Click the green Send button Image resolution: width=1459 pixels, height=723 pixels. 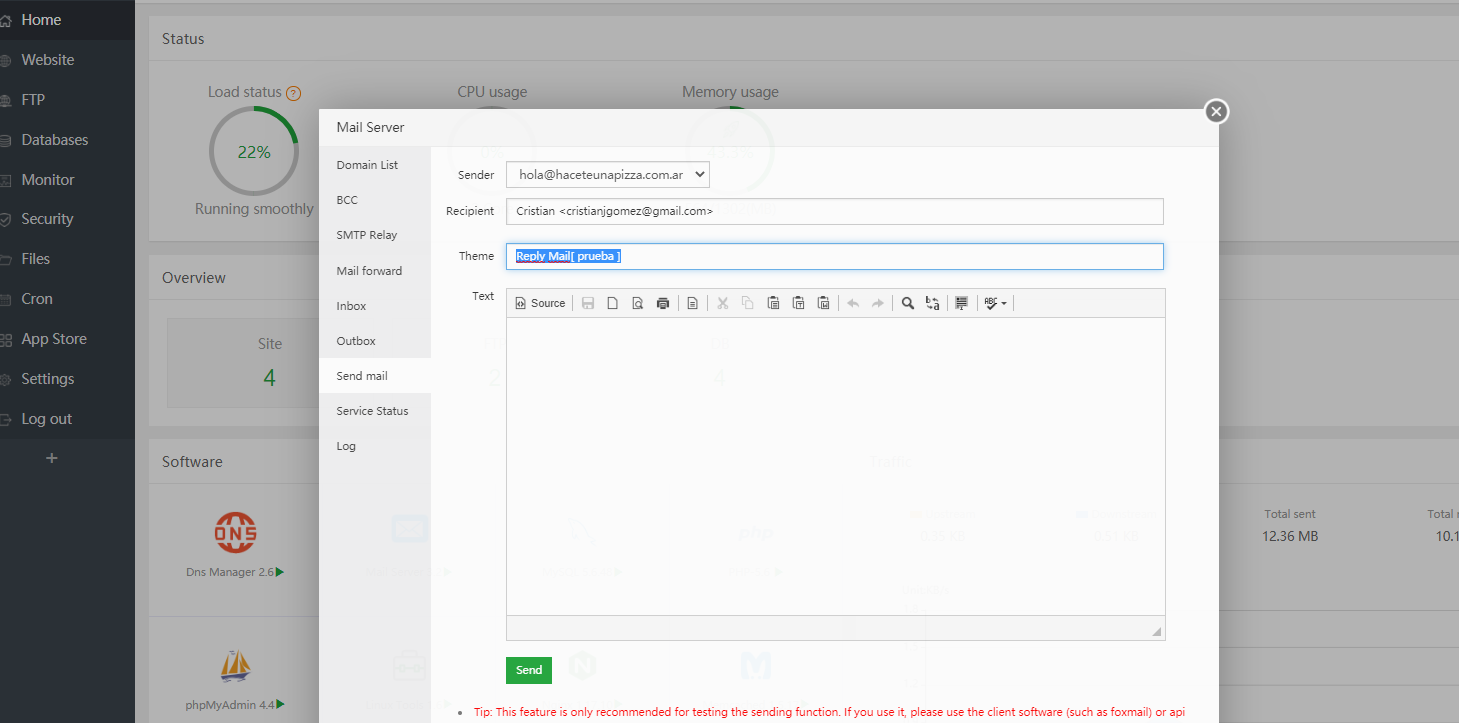pyautogui.click(x=529, y=670)
